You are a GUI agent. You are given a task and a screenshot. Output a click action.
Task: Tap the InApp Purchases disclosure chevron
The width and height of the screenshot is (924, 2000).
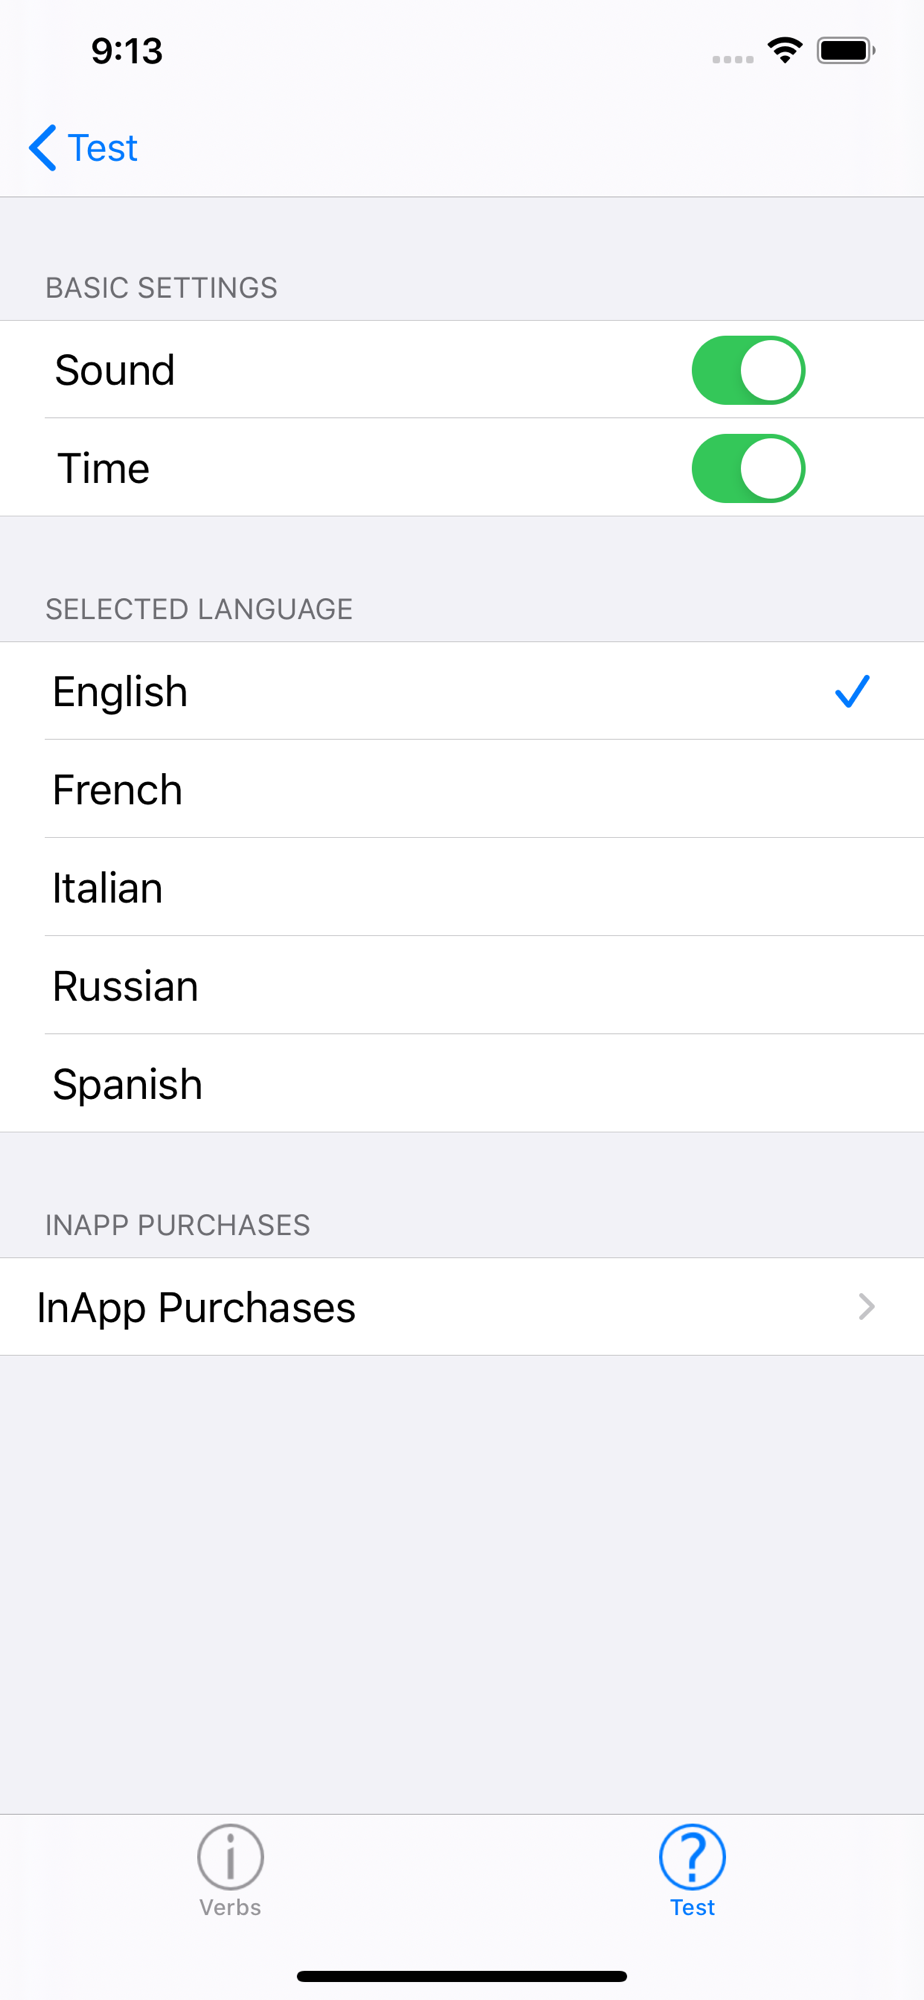[x=867, y=1307]
